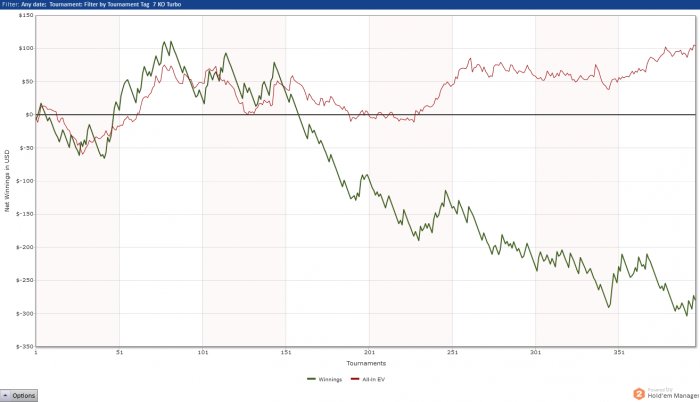Screen dimensions: 700x402
Task: Click the 301 x-axis tick label
Action: [535, 352]
